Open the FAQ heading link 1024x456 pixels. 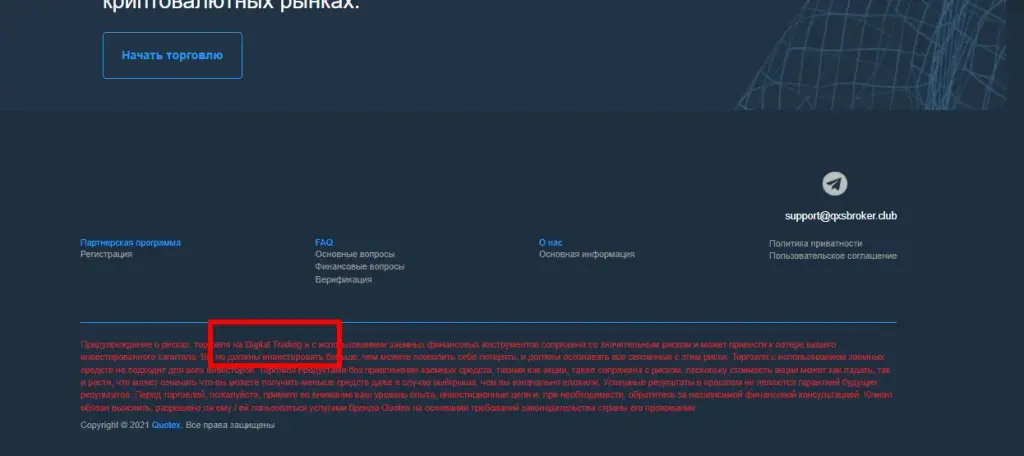[324, 242]
